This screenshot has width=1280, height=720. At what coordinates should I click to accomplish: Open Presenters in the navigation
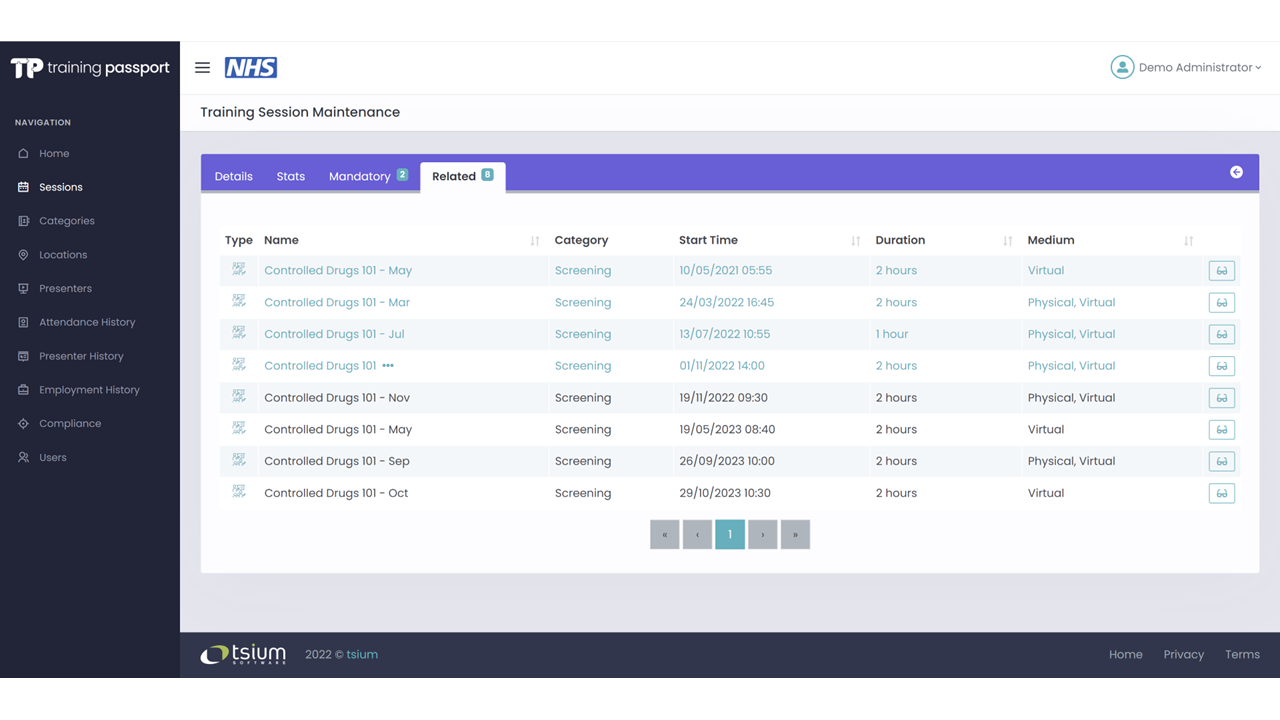66,289
